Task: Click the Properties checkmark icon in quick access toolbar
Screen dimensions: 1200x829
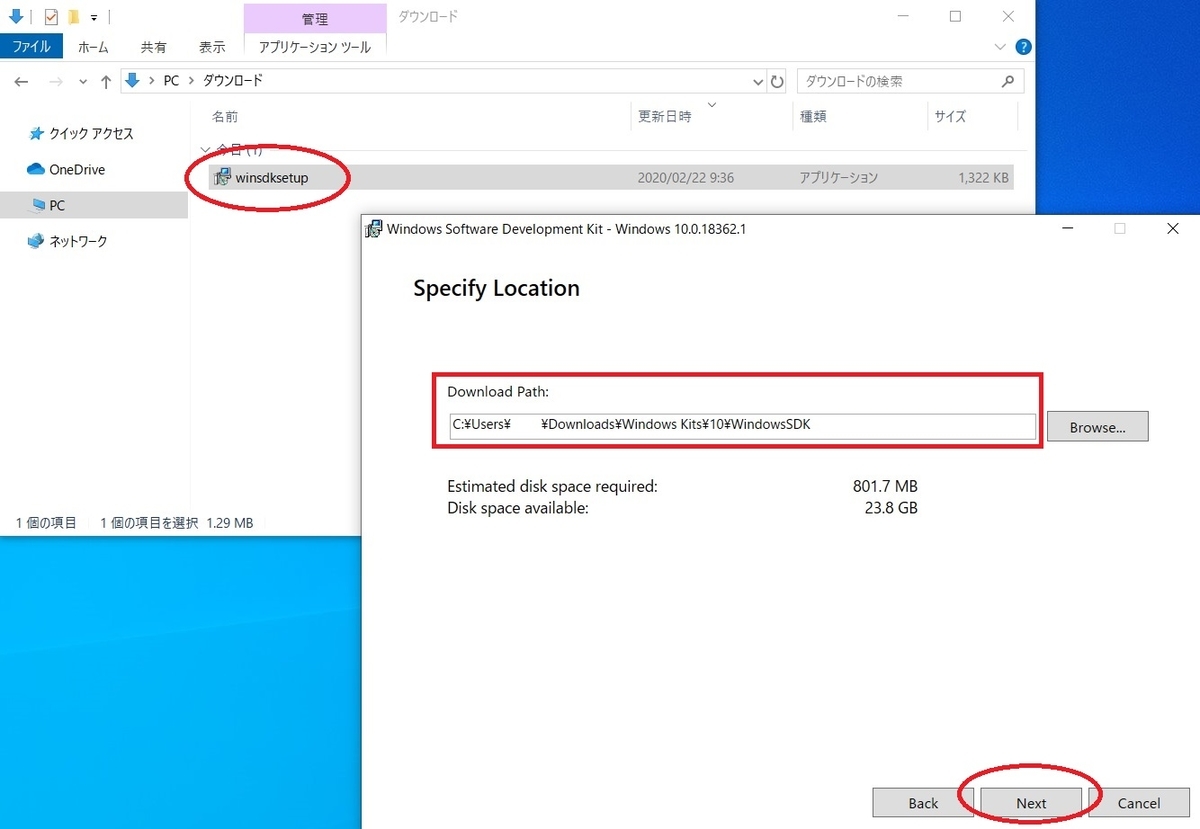Action: (52, 17)
